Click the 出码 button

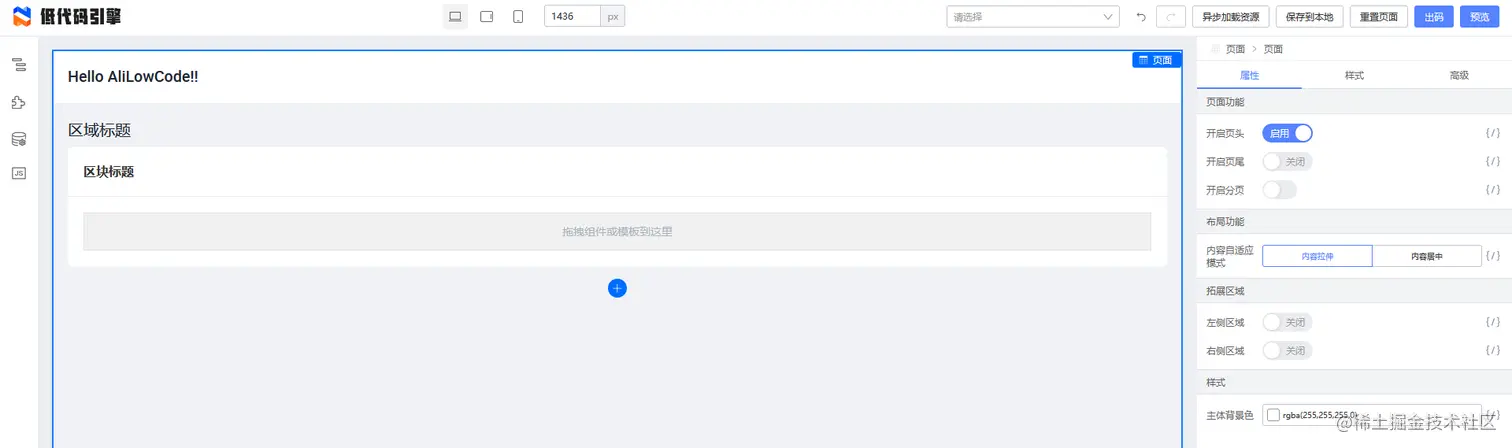click(x=1434, y=17)
